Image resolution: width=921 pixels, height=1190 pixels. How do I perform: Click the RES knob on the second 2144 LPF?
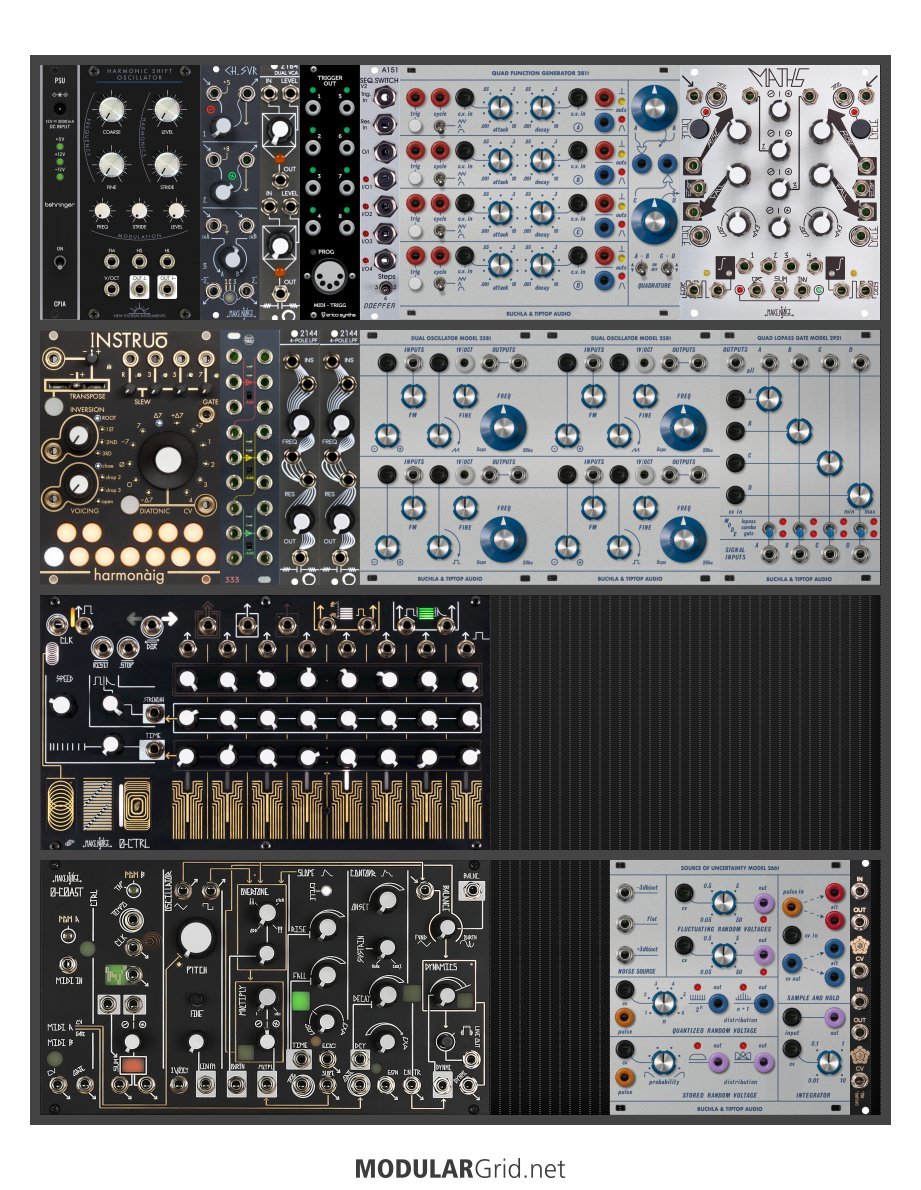click(340, 520)
